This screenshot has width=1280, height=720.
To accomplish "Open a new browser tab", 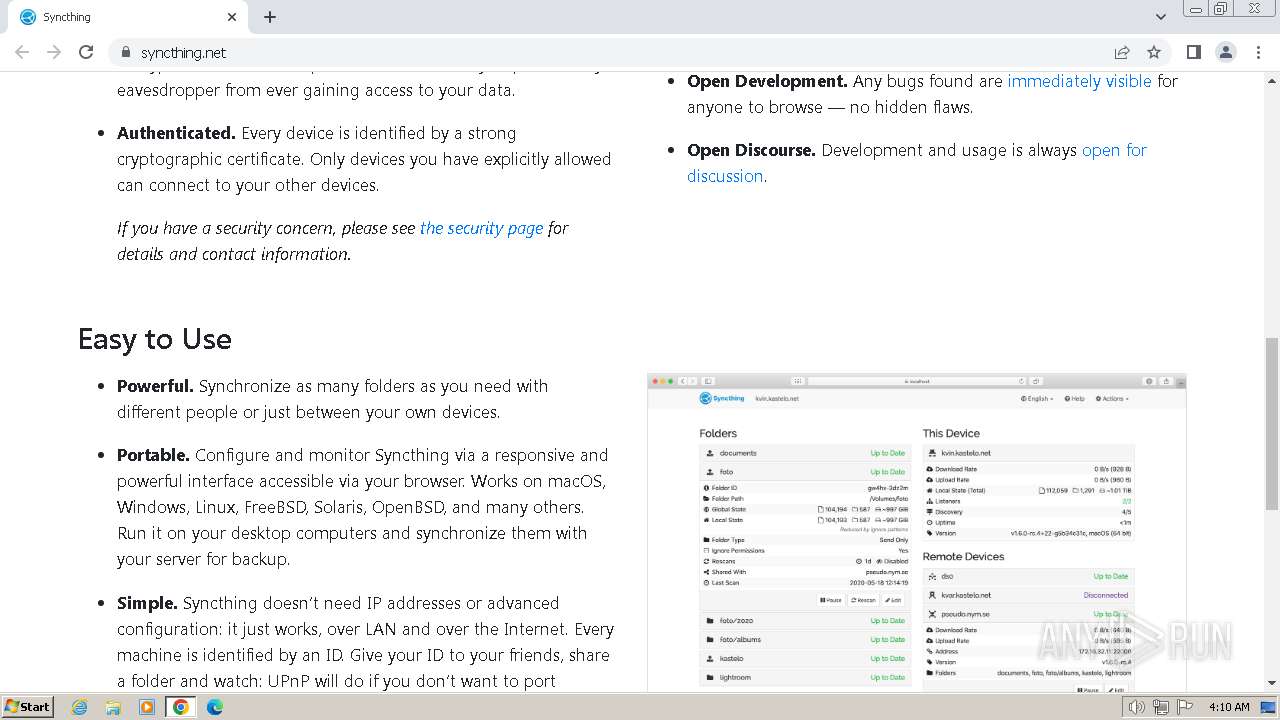I will pos(270,17).
